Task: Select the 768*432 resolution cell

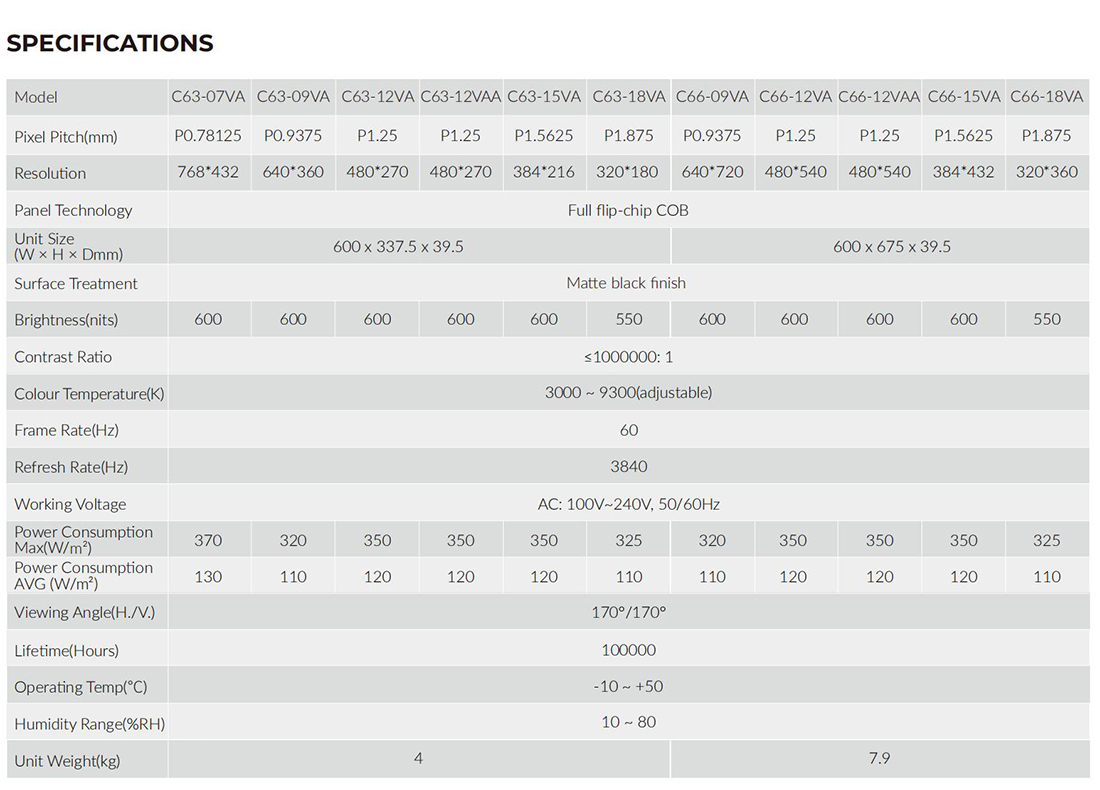Action: coord(208,172)
